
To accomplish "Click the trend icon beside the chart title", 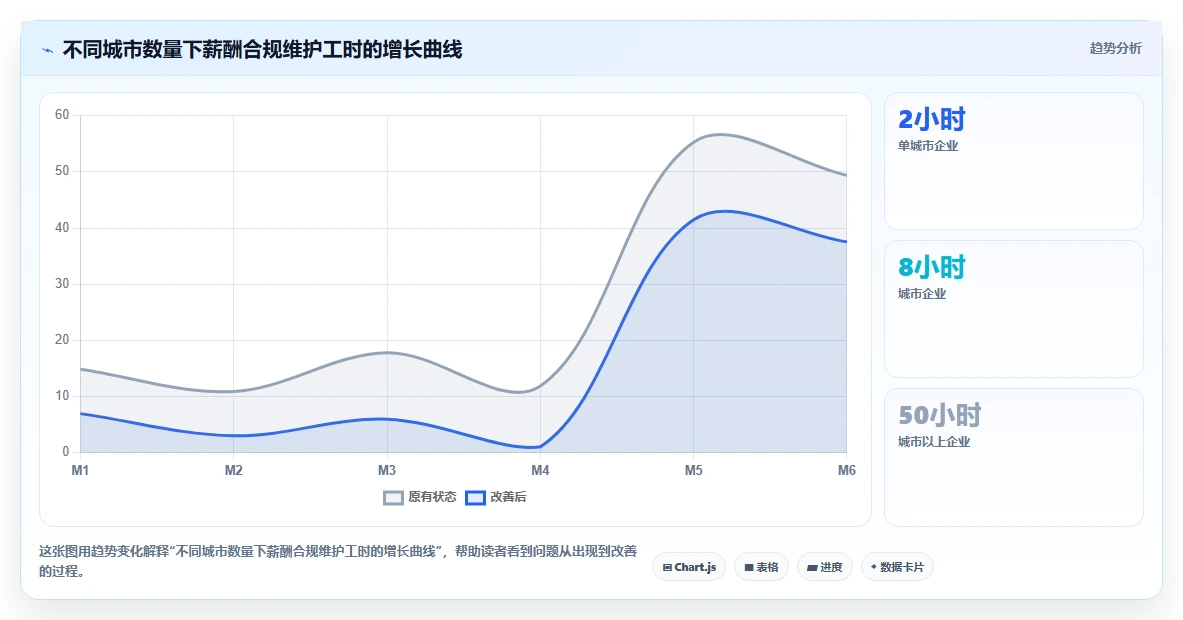I will click(x=48, y=51).
